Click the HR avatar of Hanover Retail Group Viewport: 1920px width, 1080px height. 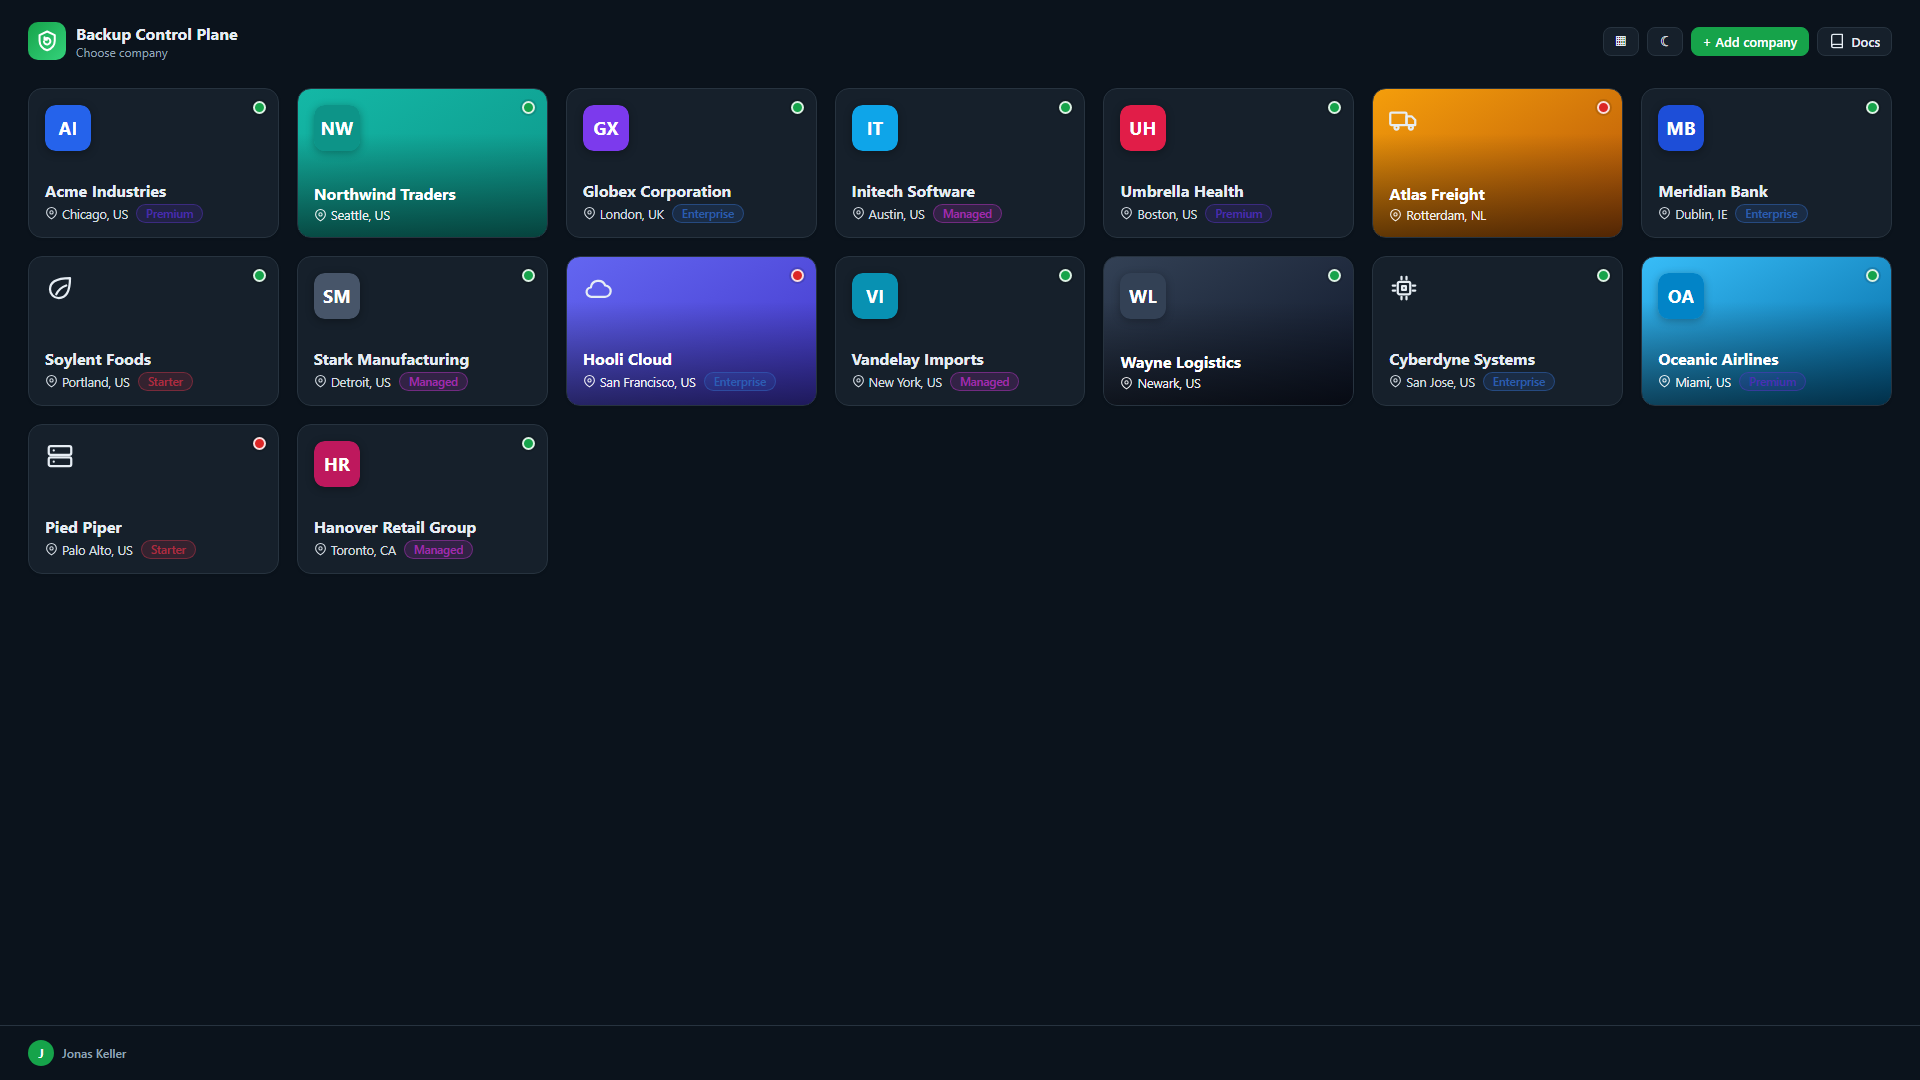pyautogui.click(x=337, y=464)
